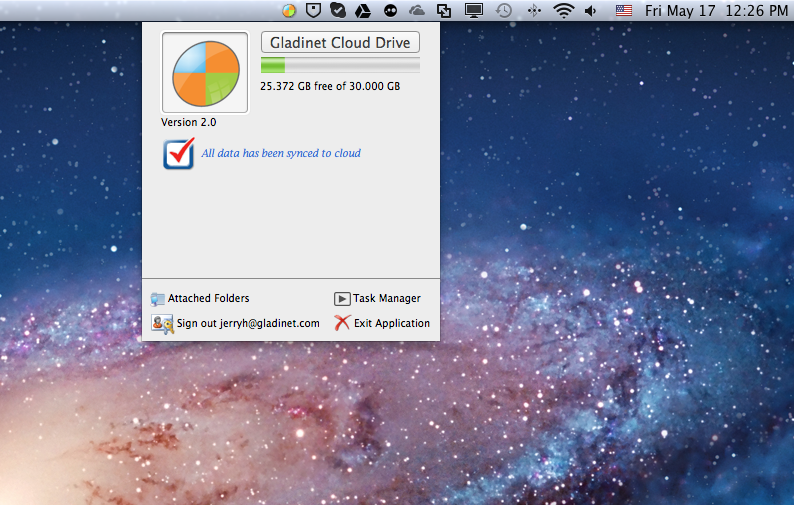Open the US flag input menu
Screen dimensions: 794x505
pyautogui.click(x=624, y=11)
